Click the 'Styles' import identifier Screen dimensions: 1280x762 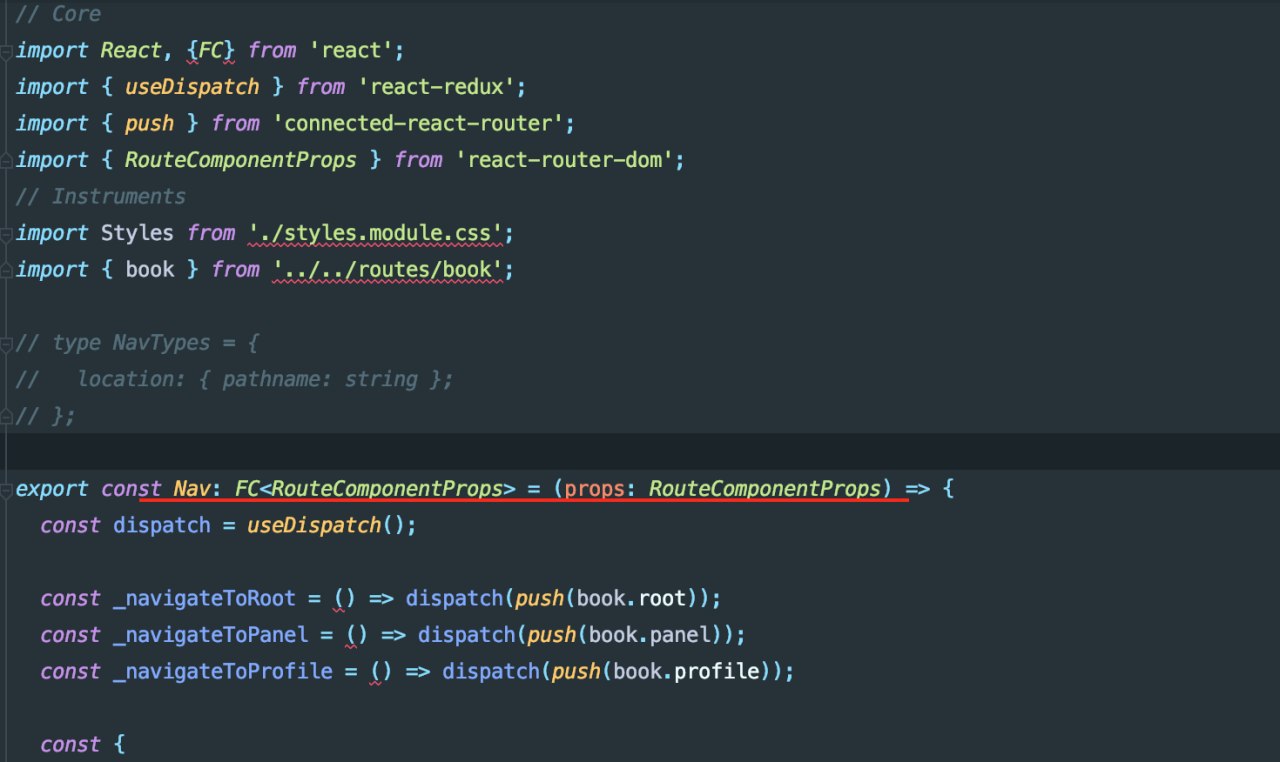tap(137, 233)
